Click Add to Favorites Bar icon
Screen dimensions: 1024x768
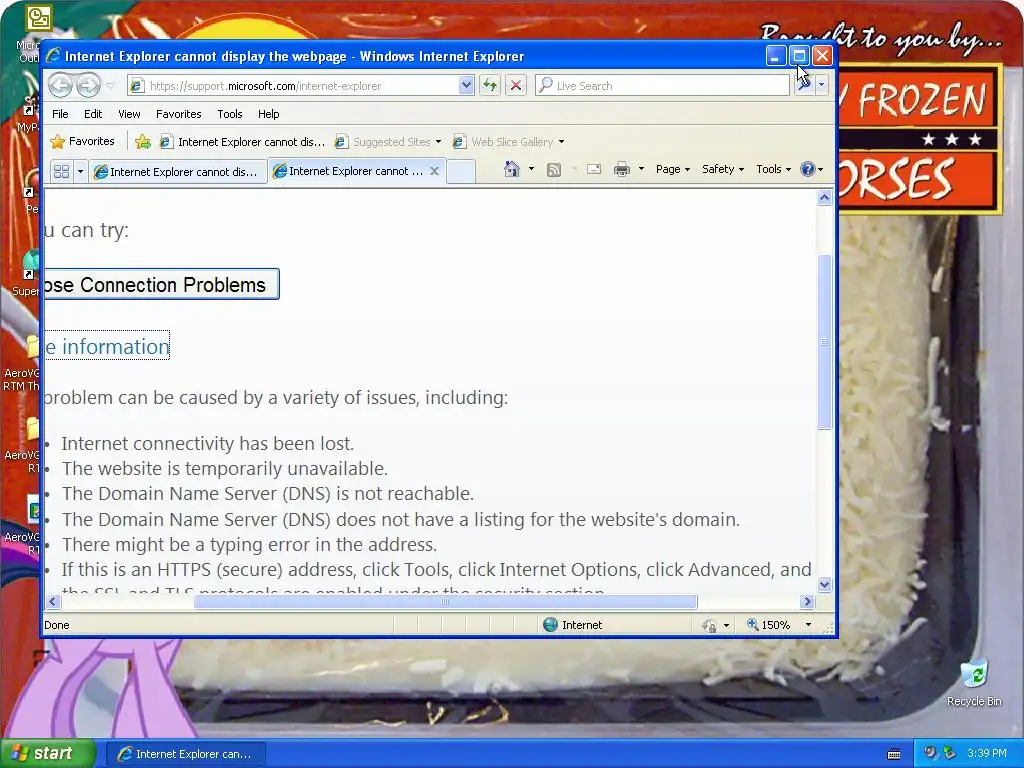pyautogui.click(x=142, y=142)
